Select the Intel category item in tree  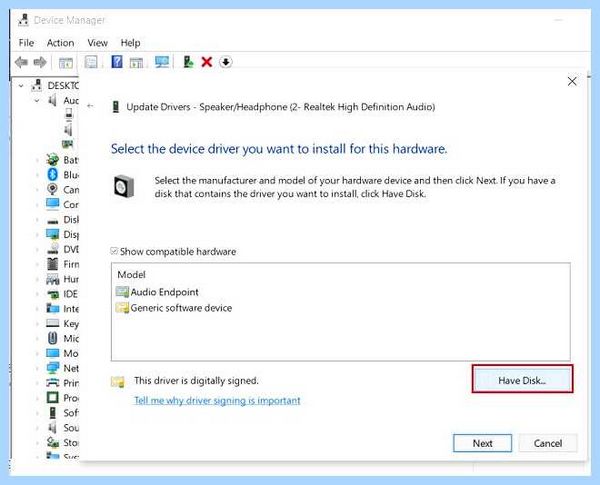point(62,308)
